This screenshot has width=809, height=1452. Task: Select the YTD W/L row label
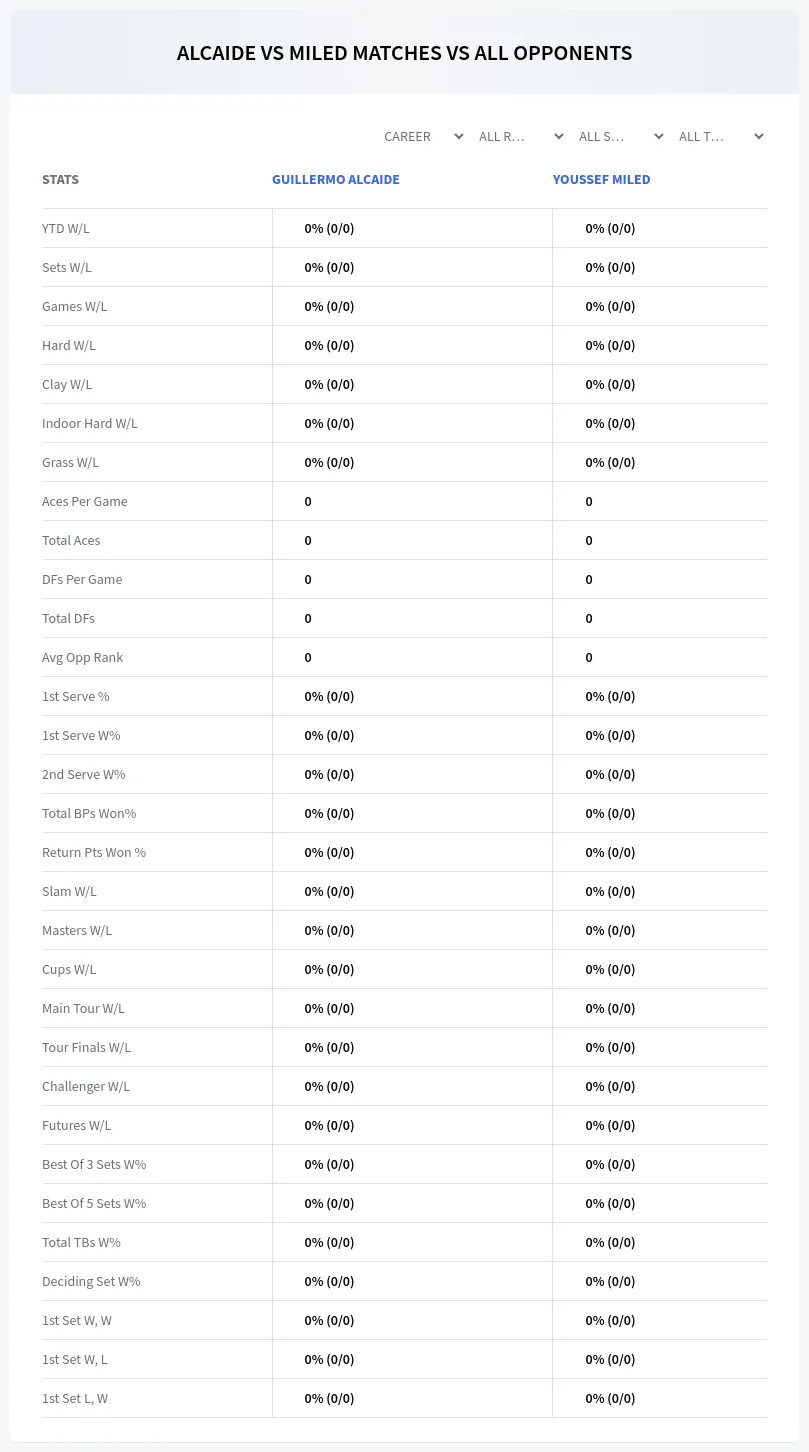66,228
